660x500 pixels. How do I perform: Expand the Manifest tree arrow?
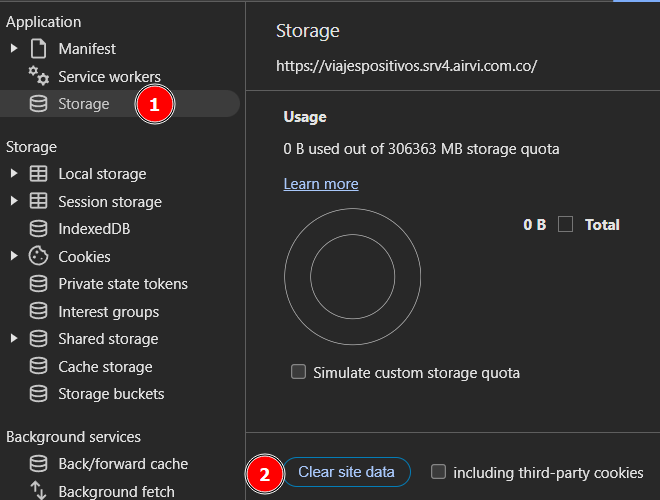(x=14, y=49)
